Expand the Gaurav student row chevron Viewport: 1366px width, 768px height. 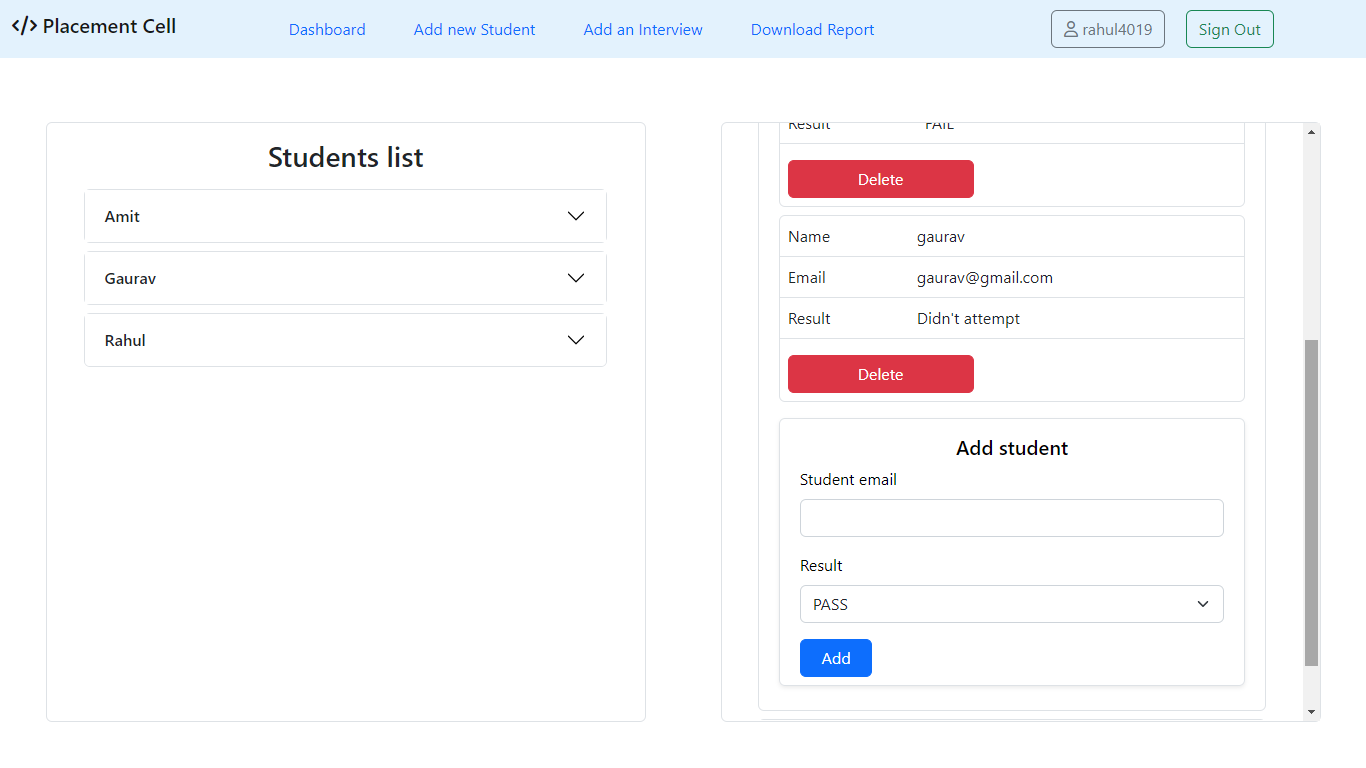click(x=576, y=278)
